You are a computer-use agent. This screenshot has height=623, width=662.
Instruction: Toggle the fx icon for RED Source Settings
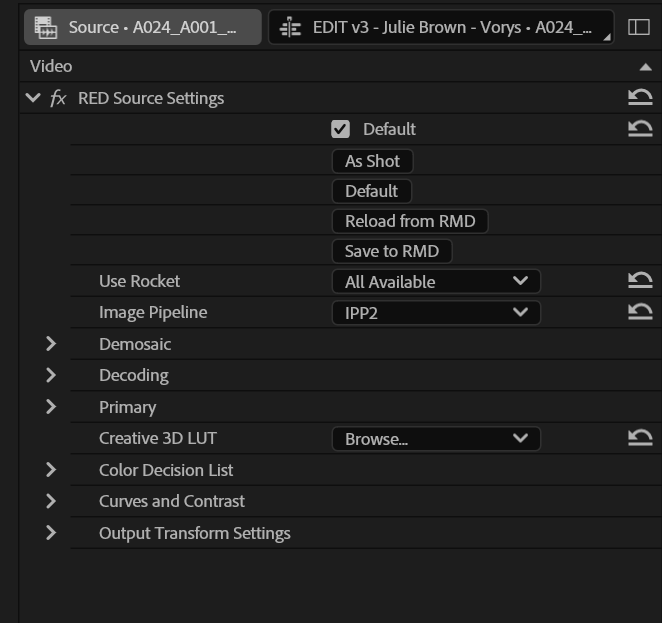(x=59, y=98)
